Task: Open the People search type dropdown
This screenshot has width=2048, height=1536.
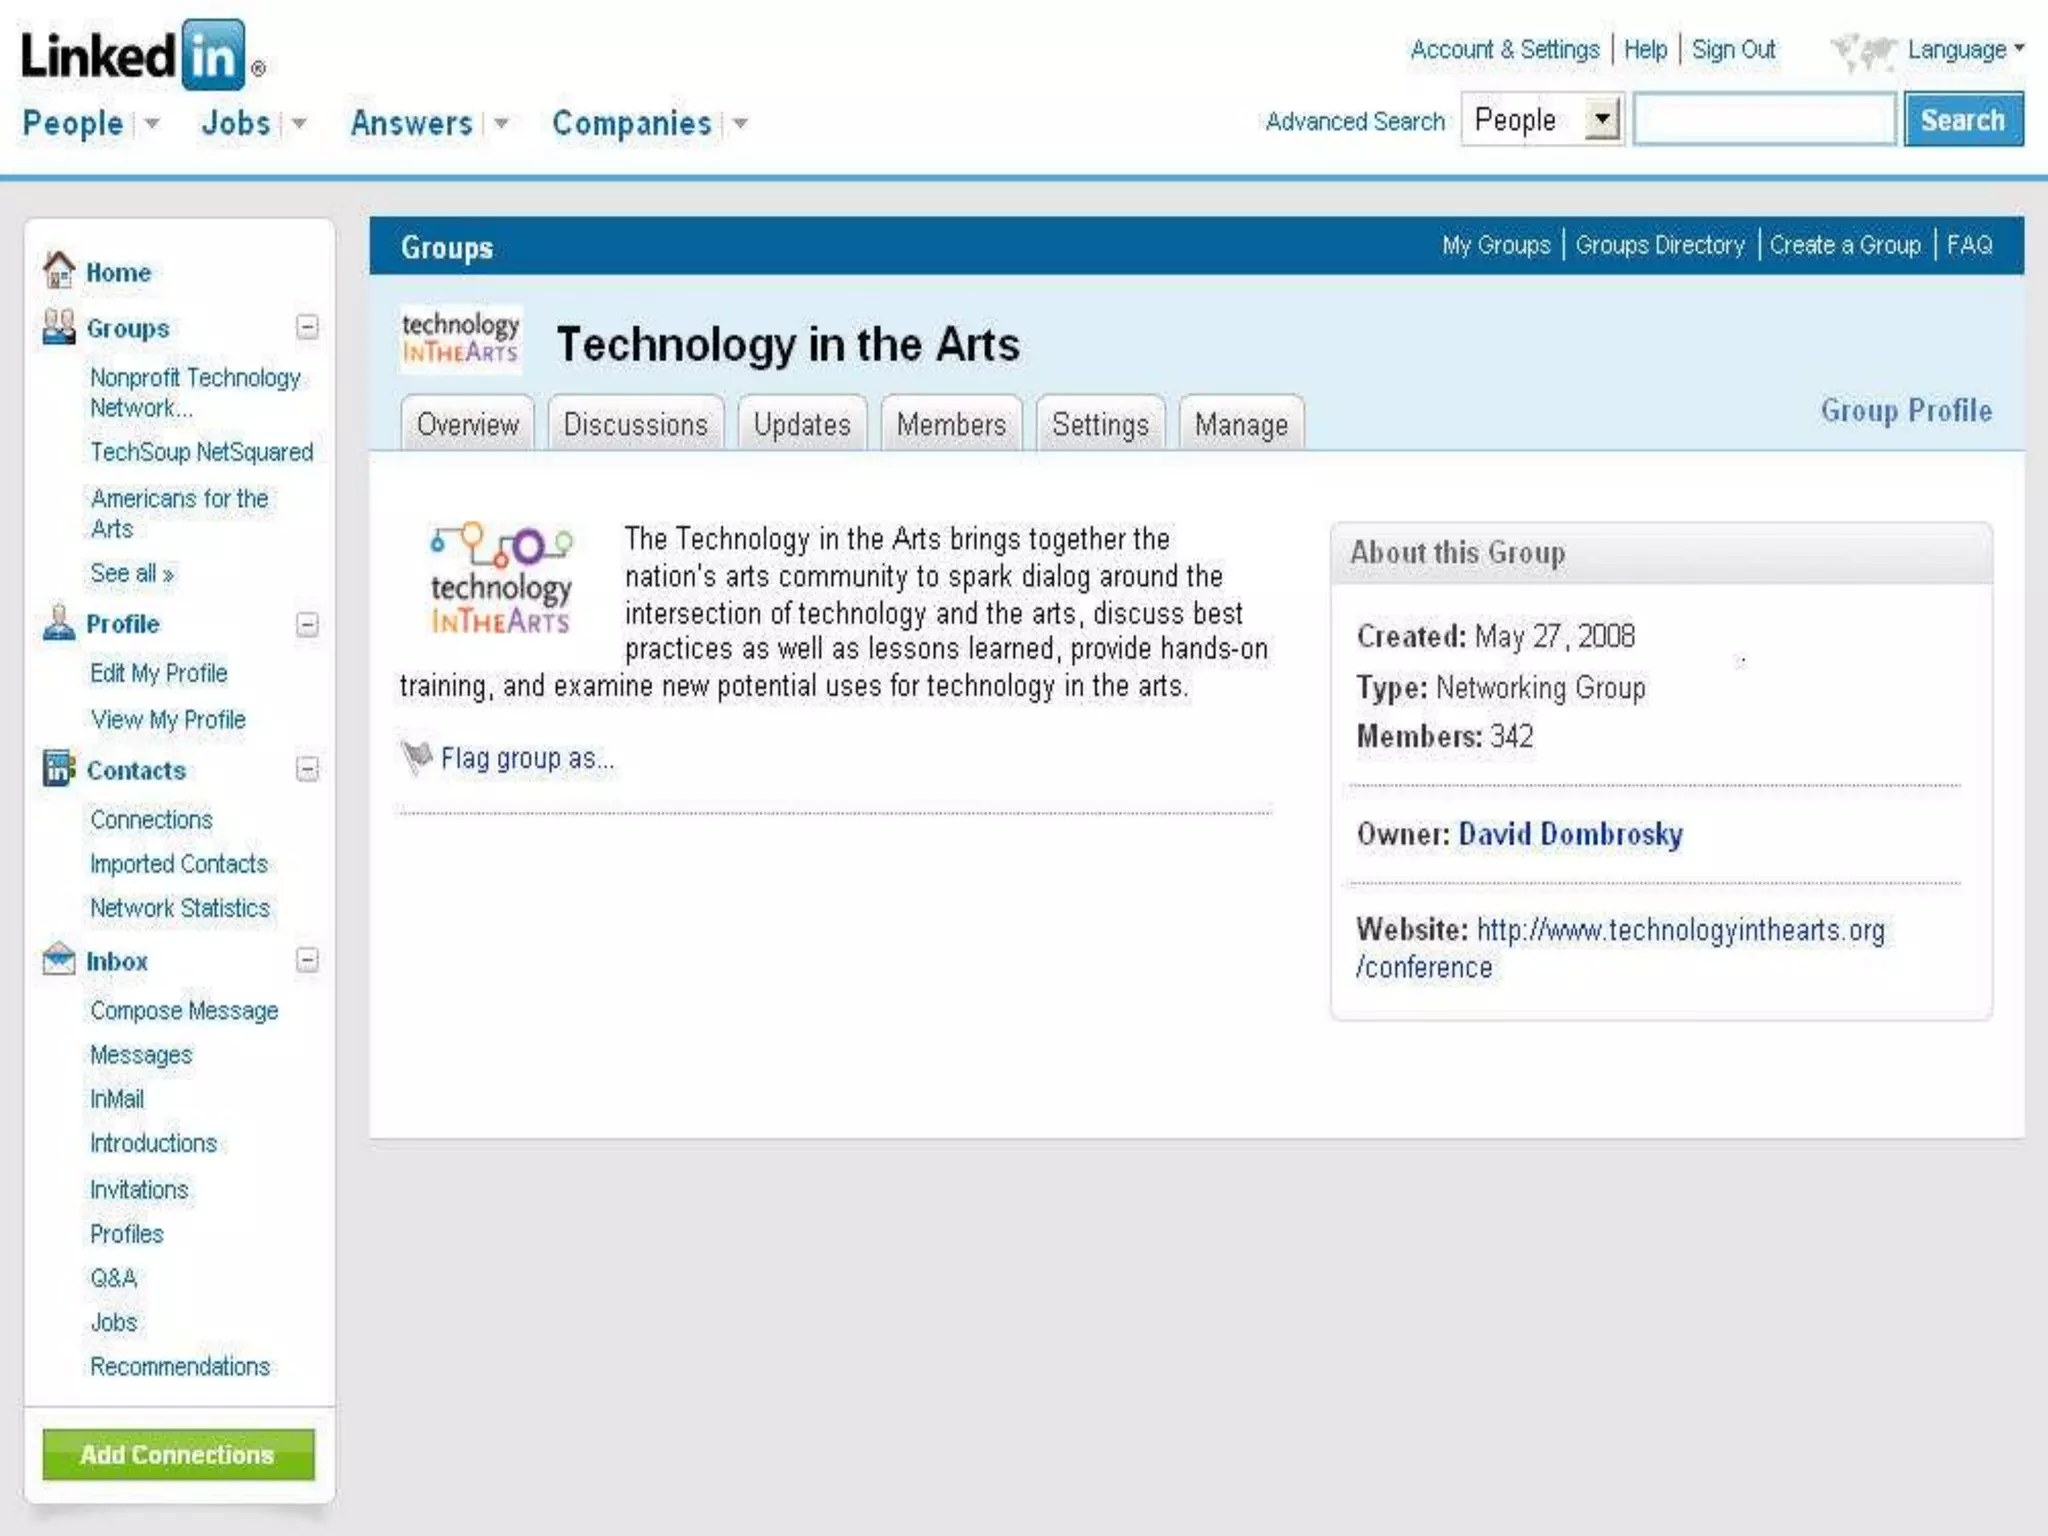Action: (x=1603, y=119)
